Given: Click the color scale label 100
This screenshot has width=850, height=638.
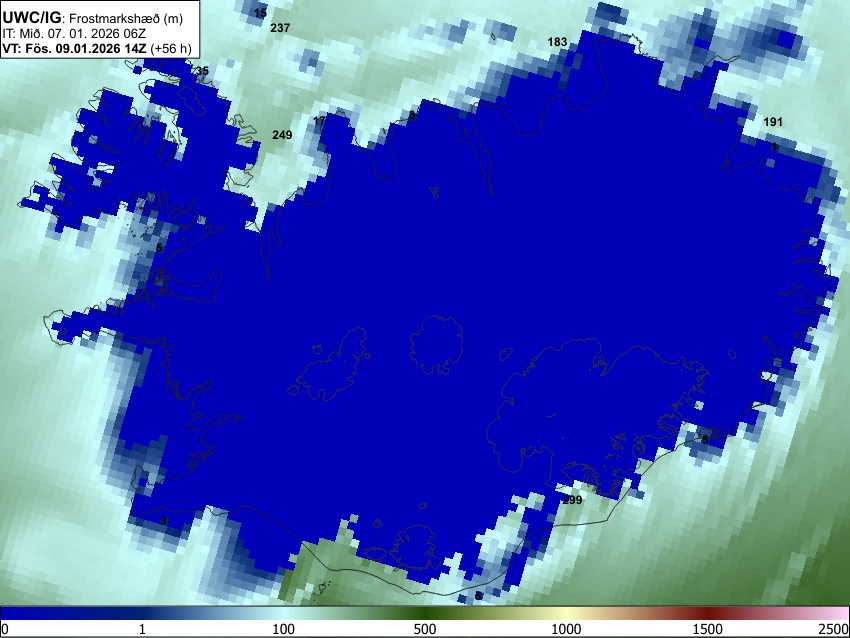Looking at the screenshot, I should coord(283,629).
